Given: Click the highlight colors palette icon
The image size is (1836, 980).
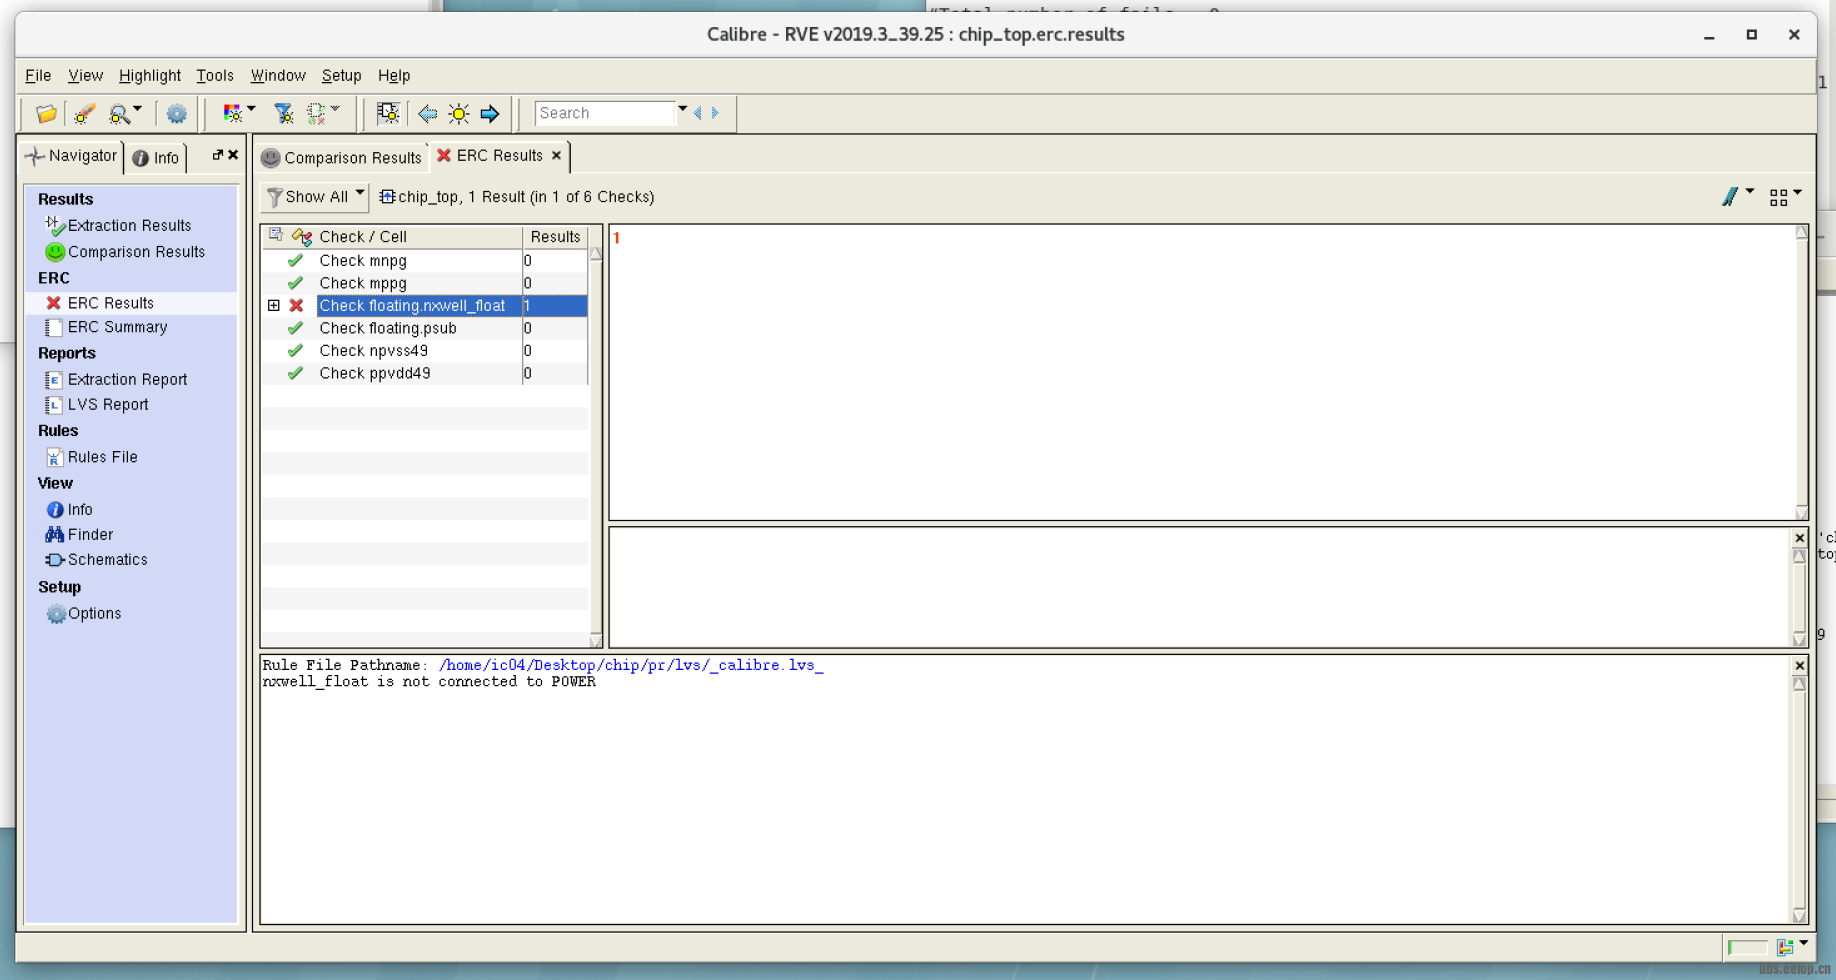Looking at the screenshot, I should (233, 114).
